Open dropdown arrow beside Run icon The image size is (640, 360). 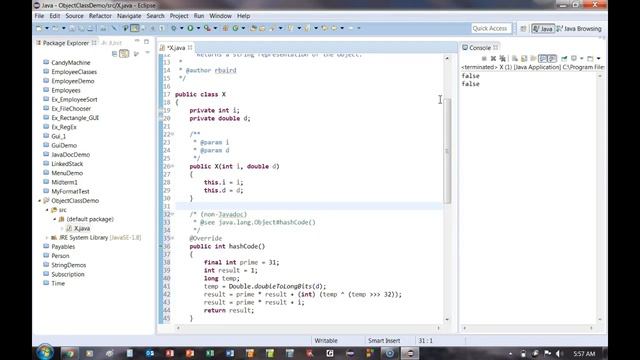tap(198, 28)
